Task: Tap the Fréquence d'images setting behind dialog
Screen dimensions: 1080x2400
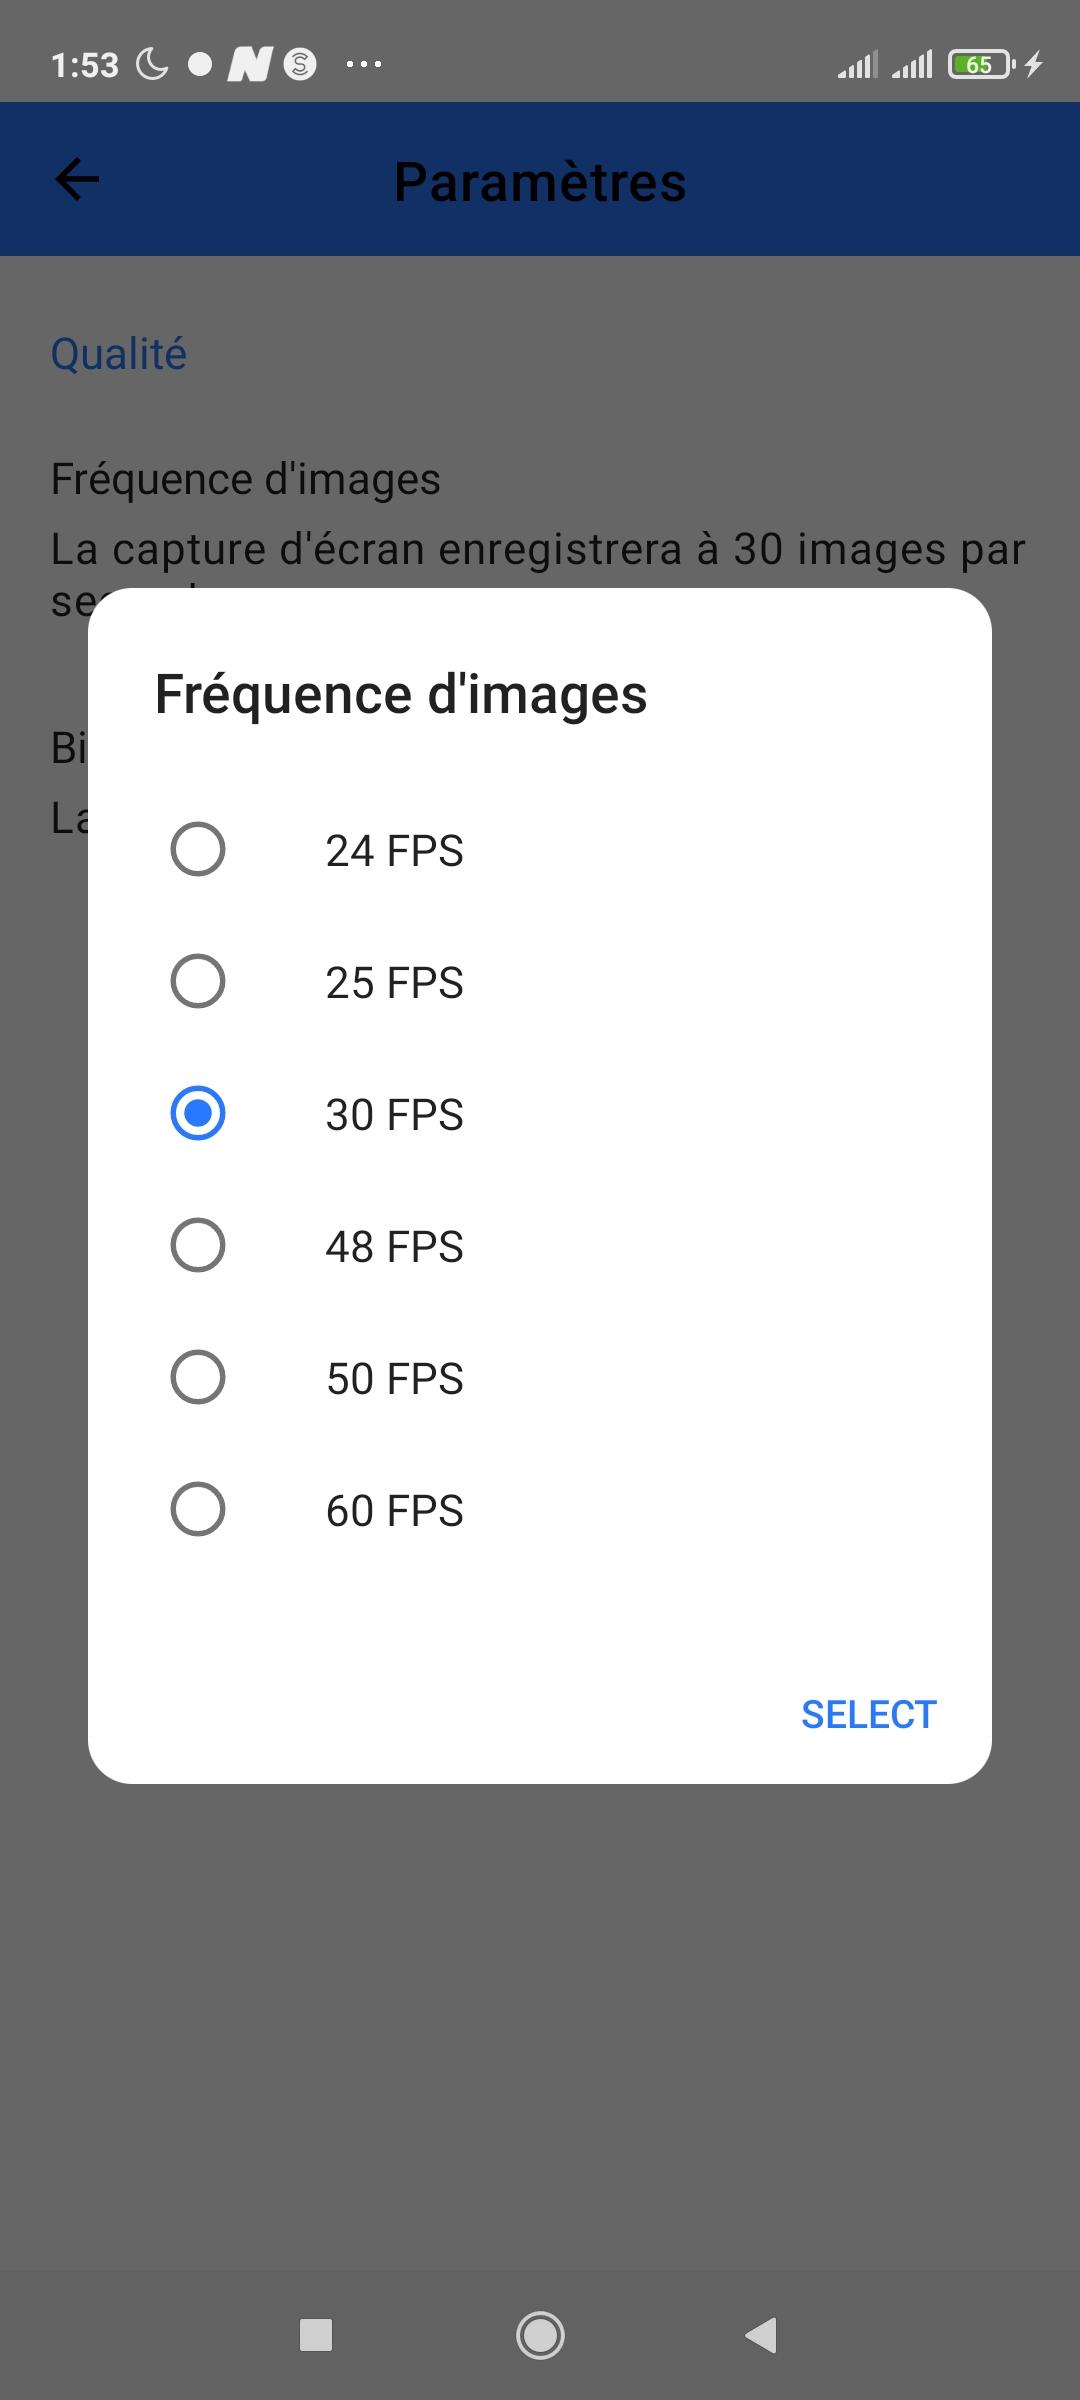Action: click(x=245, y=480)
